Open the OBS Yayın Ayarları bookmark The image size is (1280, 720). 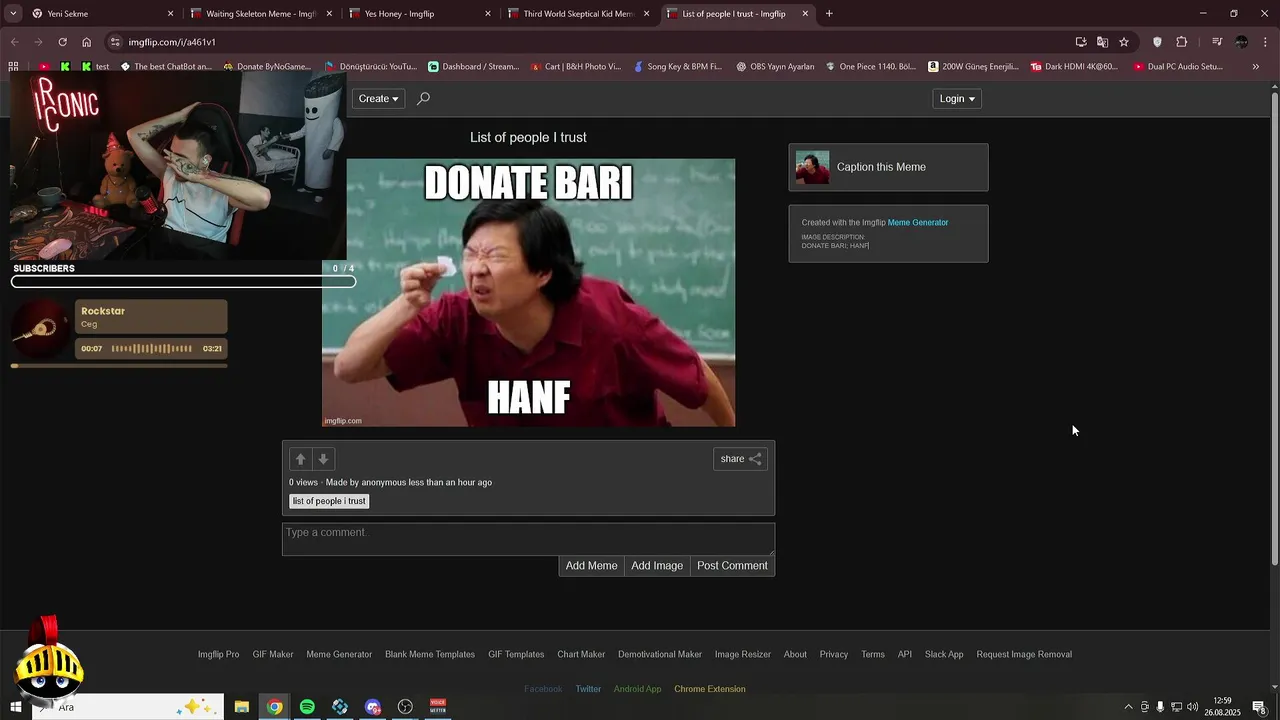point(775,67)
